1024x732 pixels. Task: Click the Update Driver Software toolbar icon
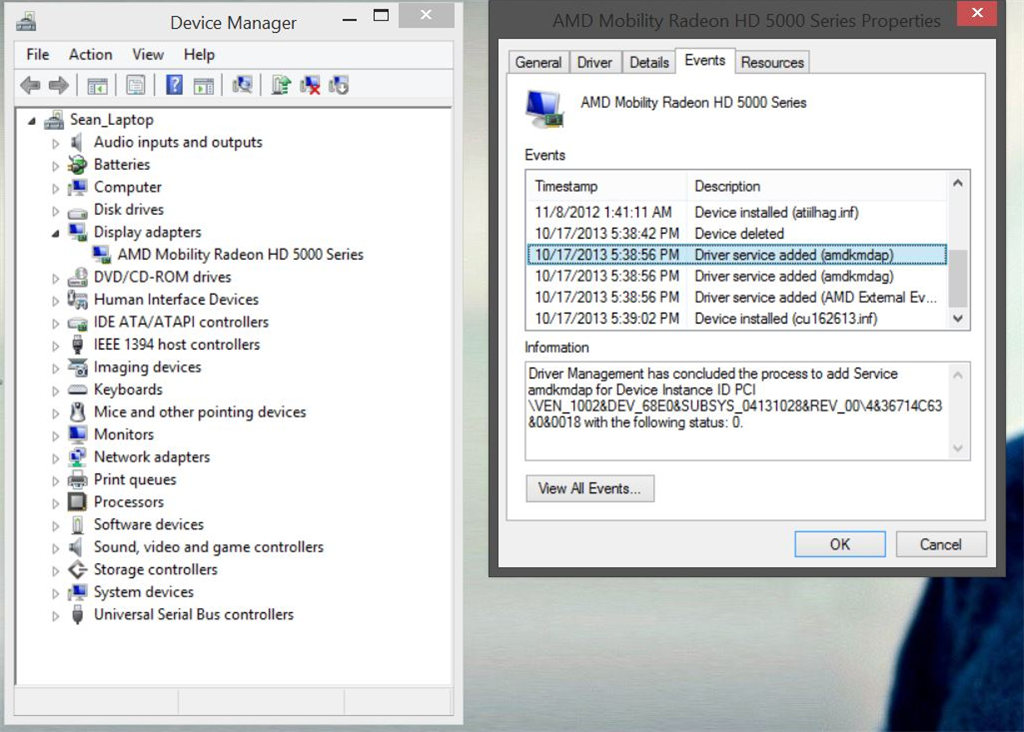(x=281, y=85)
